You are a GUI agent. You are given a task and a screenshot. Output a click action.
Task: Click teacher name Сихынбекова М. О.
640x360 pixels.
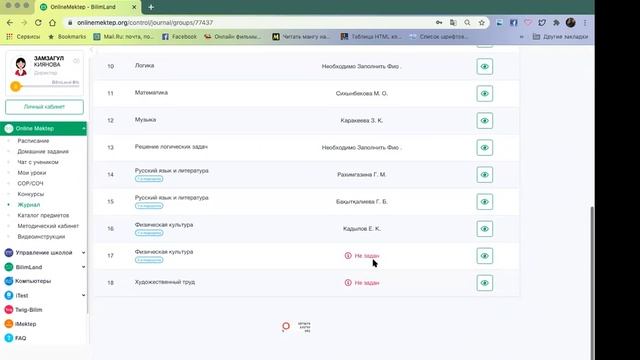pyautogui.click(x=362, y=93)
